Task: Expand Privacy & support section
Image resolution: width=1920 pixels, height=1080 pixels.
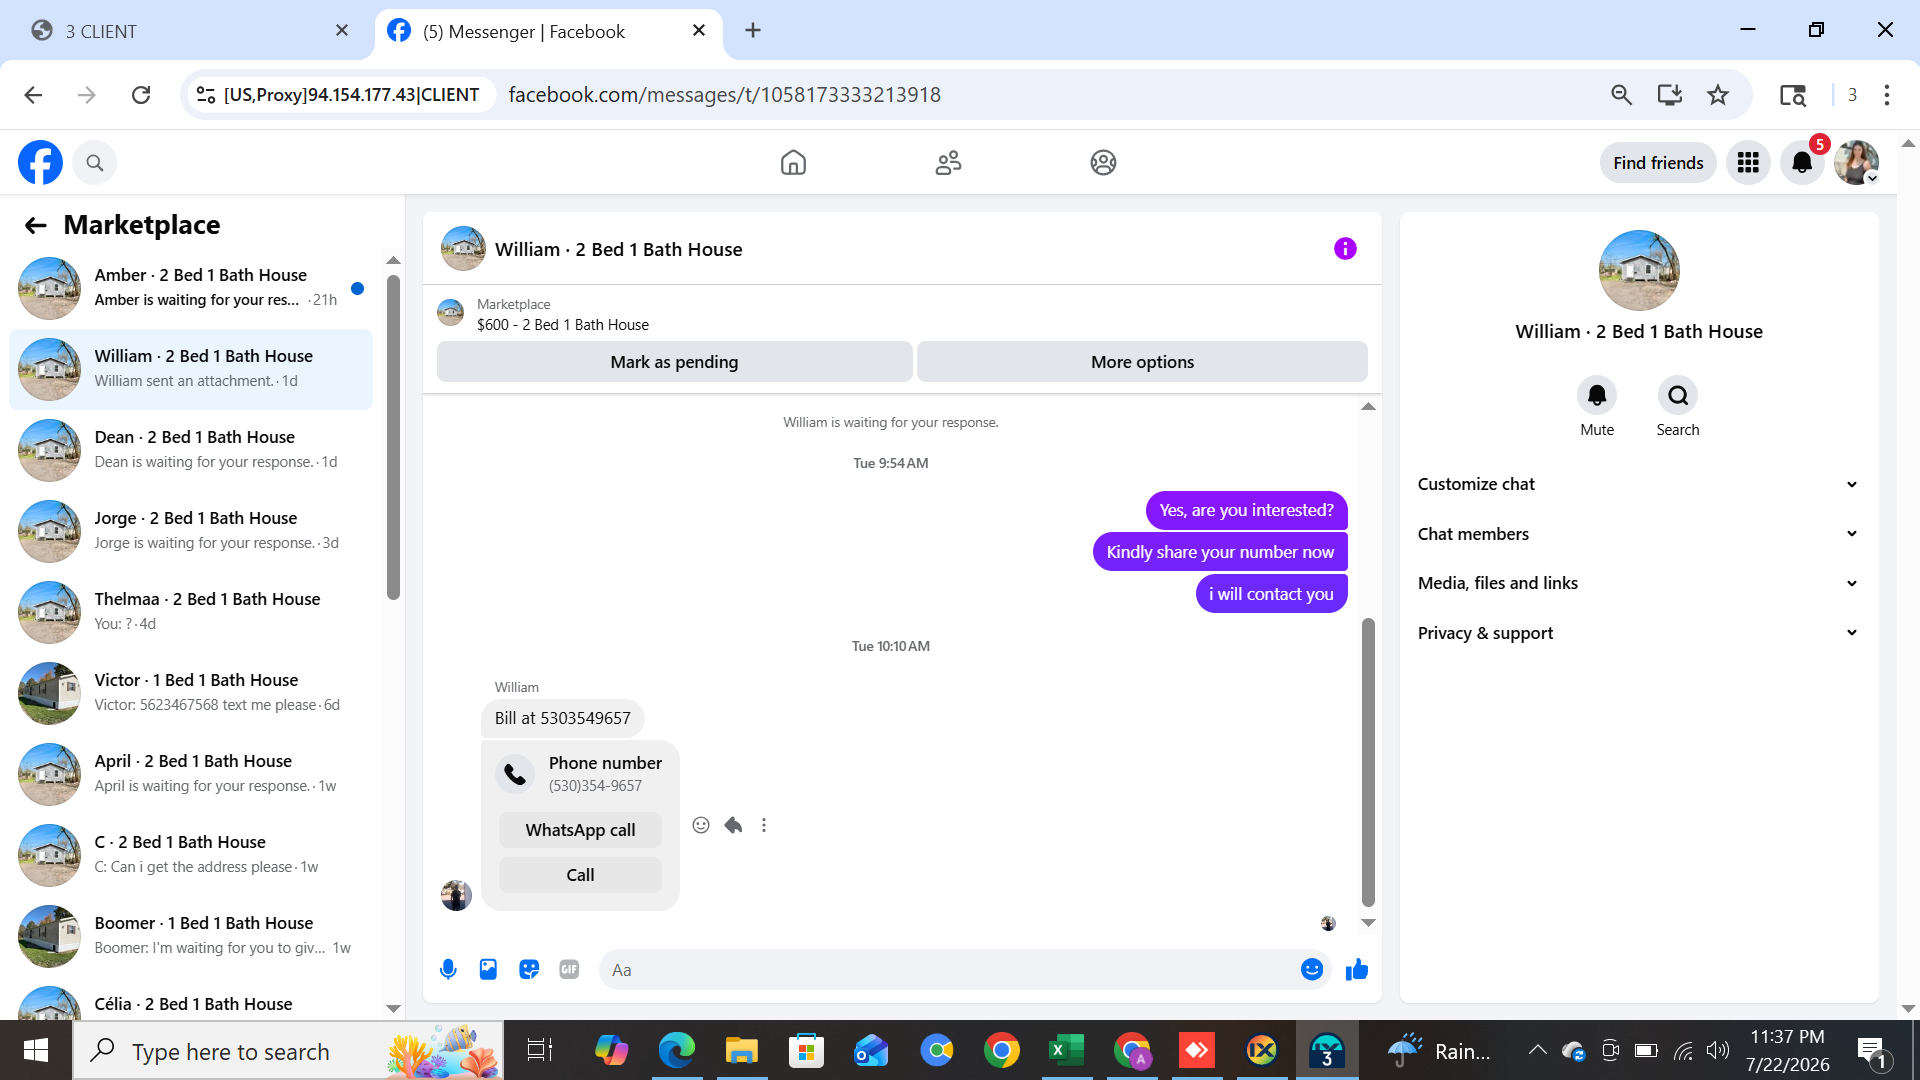Action: tap(1638, 633)
